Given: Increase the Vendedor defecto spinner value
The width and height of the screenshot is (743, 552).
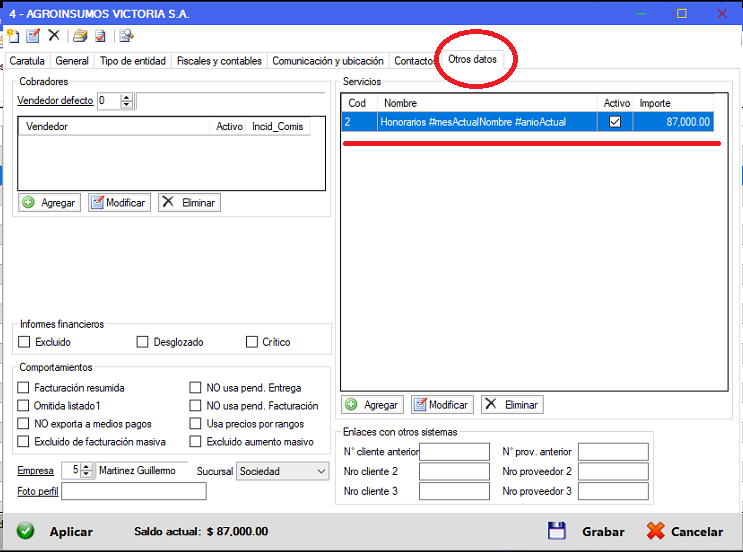Looking at the screenshot, I should pyautogui.click(x=127, y=97).
